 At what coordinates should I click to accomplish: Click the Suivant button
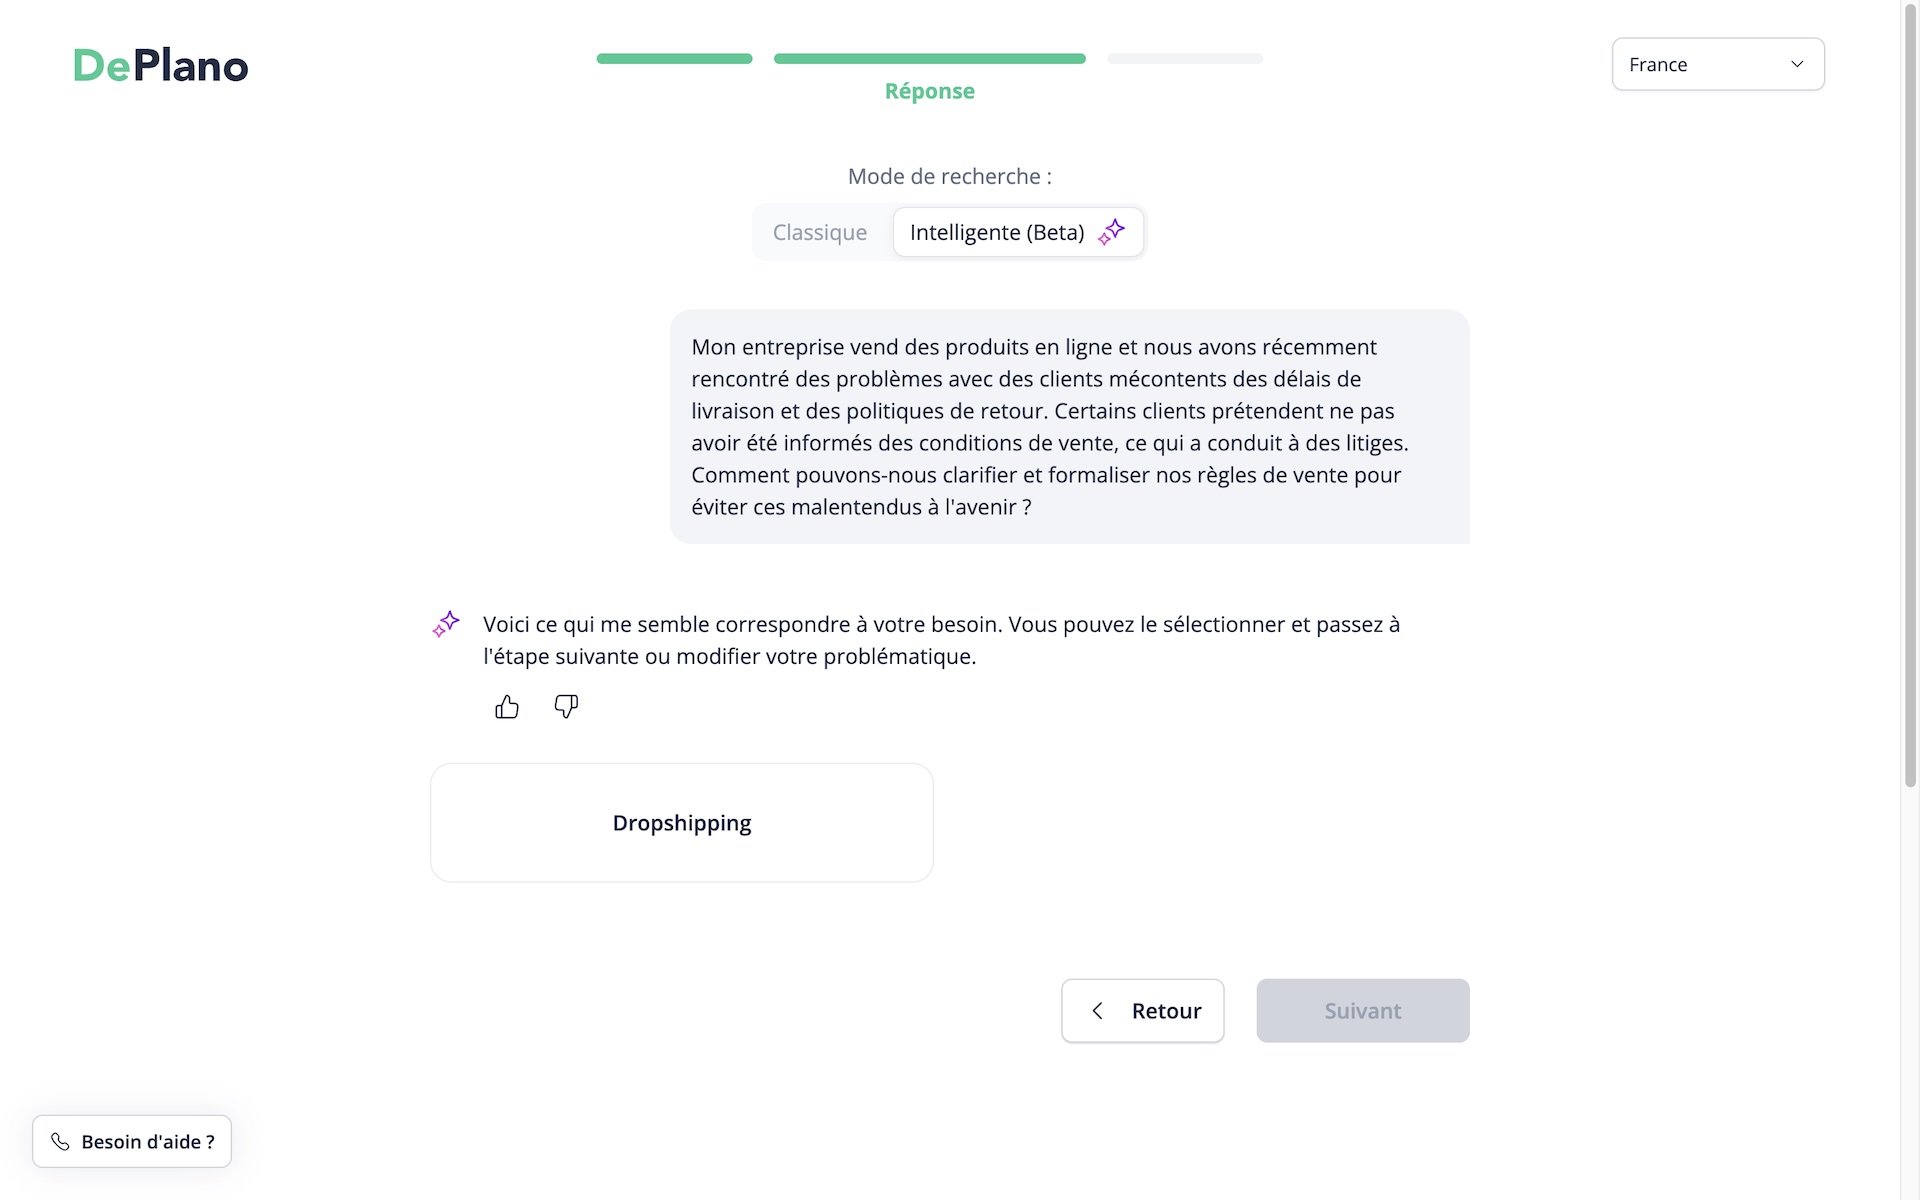1363,1011
